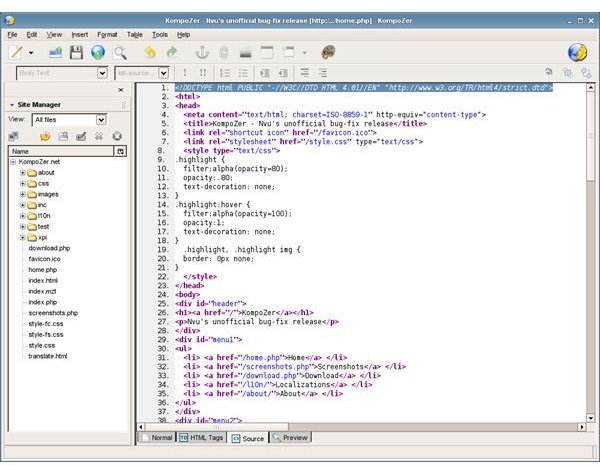Click the Rename file icon in Site Manager
This screenshot has width=600, height=466.
pyautogui.click(x=81, y=136)
